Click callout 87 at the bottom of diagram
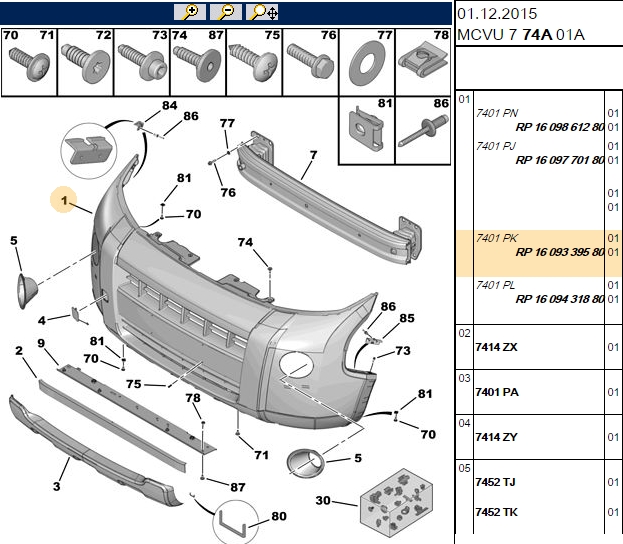The height and width of the screenshot is (544, 623). coord(238,487)
